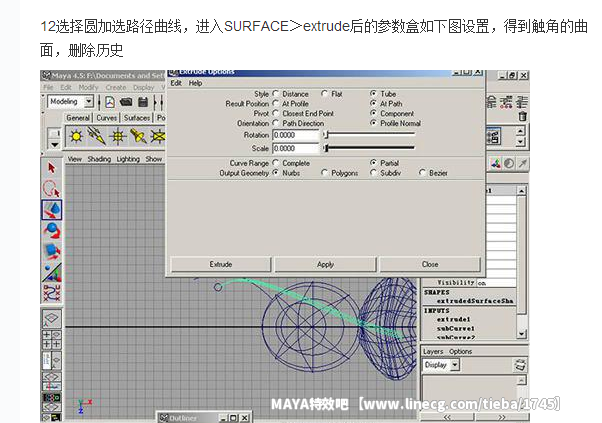
Task: Activate the Move tool in toolbox
Action: coord(51,210)
